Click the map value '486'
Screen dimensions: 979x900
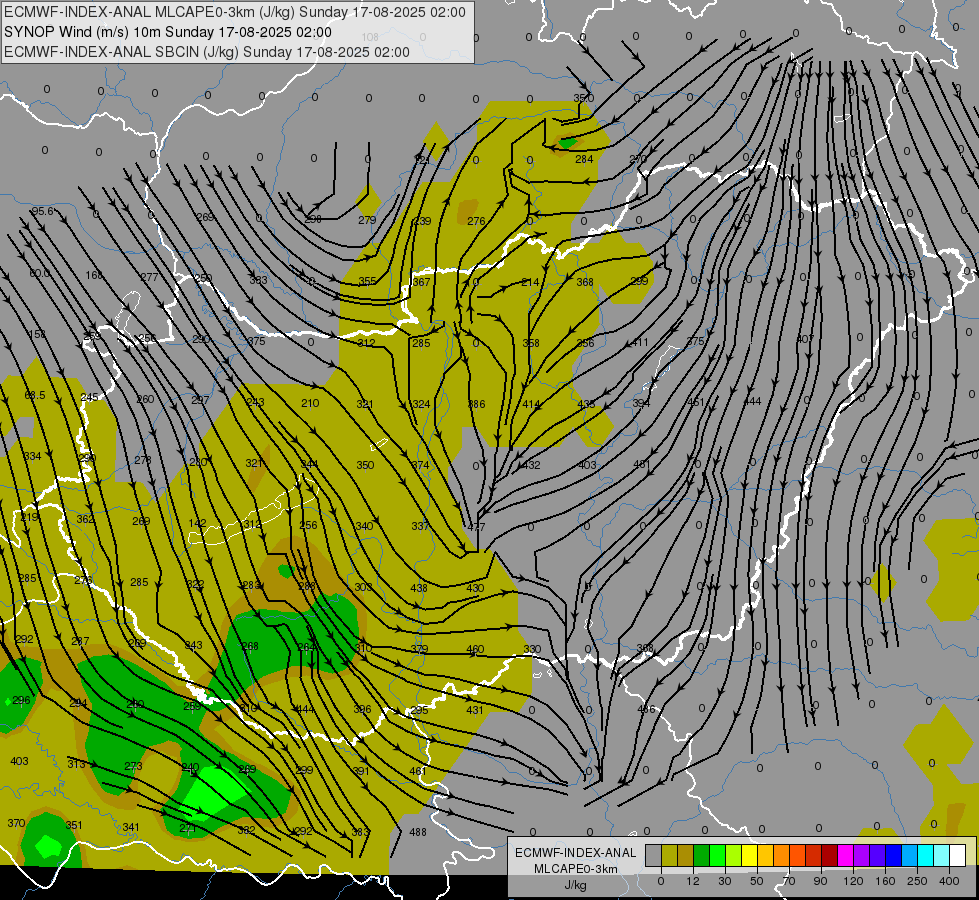pos(646,709)
